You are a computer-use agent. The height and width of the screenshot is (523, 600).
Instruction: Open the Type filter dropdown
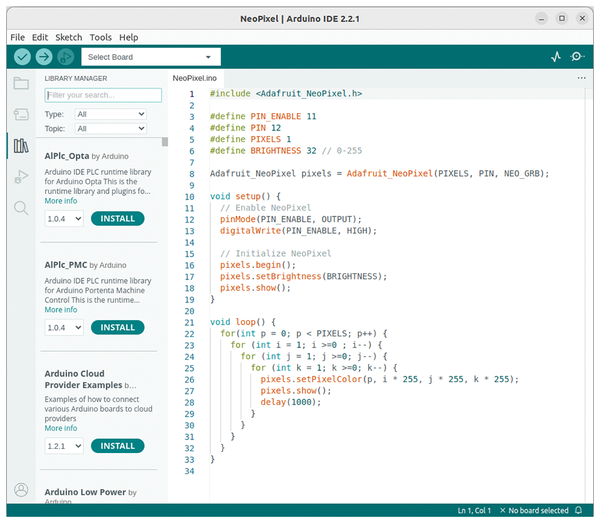tap(110, 115)
